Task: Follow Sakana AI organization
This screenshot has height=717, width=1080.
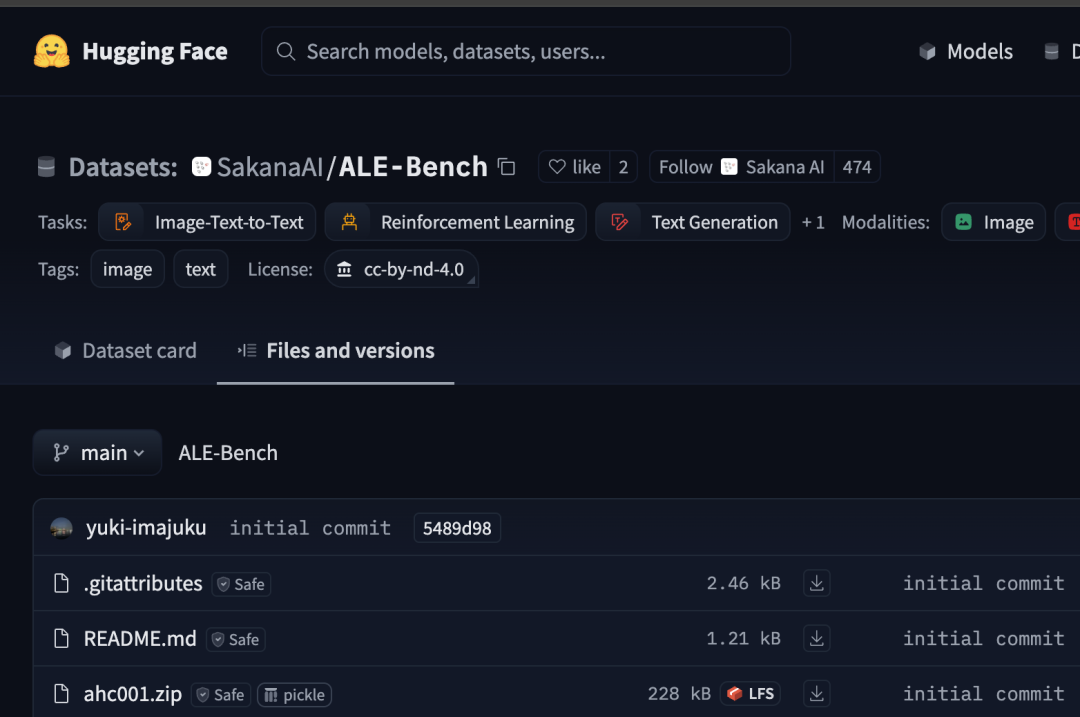Action: tap(742, 167)
